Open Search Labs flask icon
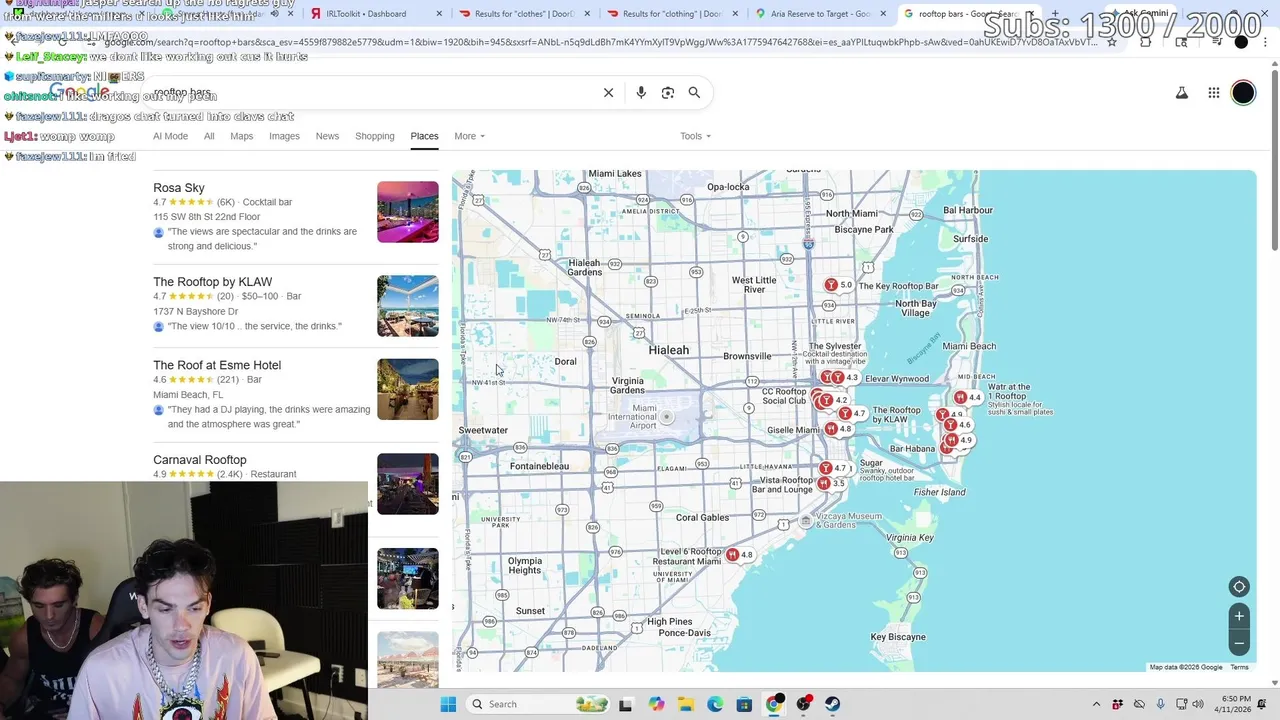This screenshot has height=720, width=1280. tap(1181, 93)
